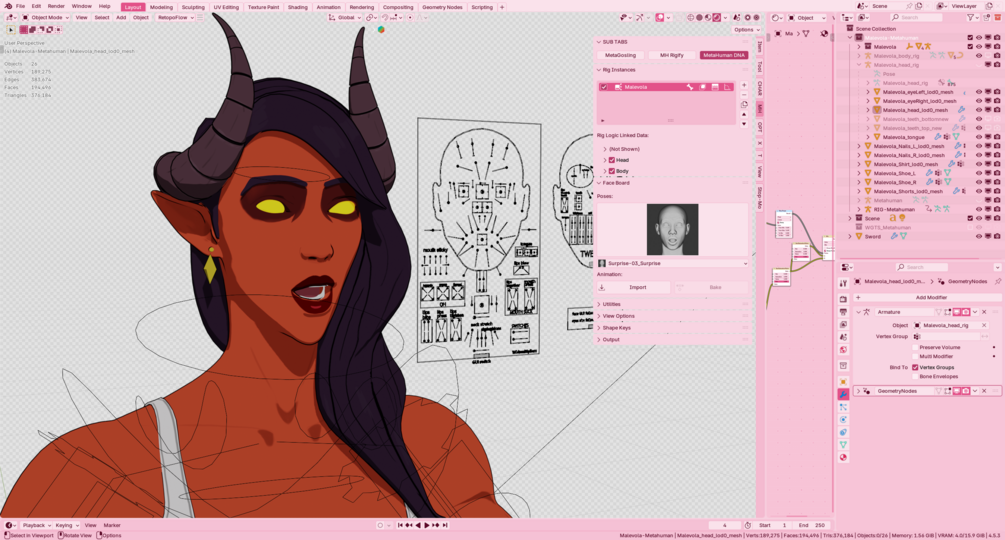Expand the GeometryNodes modifier panel
The height and width of the screenshot is (540, 1005).
(x=858, y=391)
